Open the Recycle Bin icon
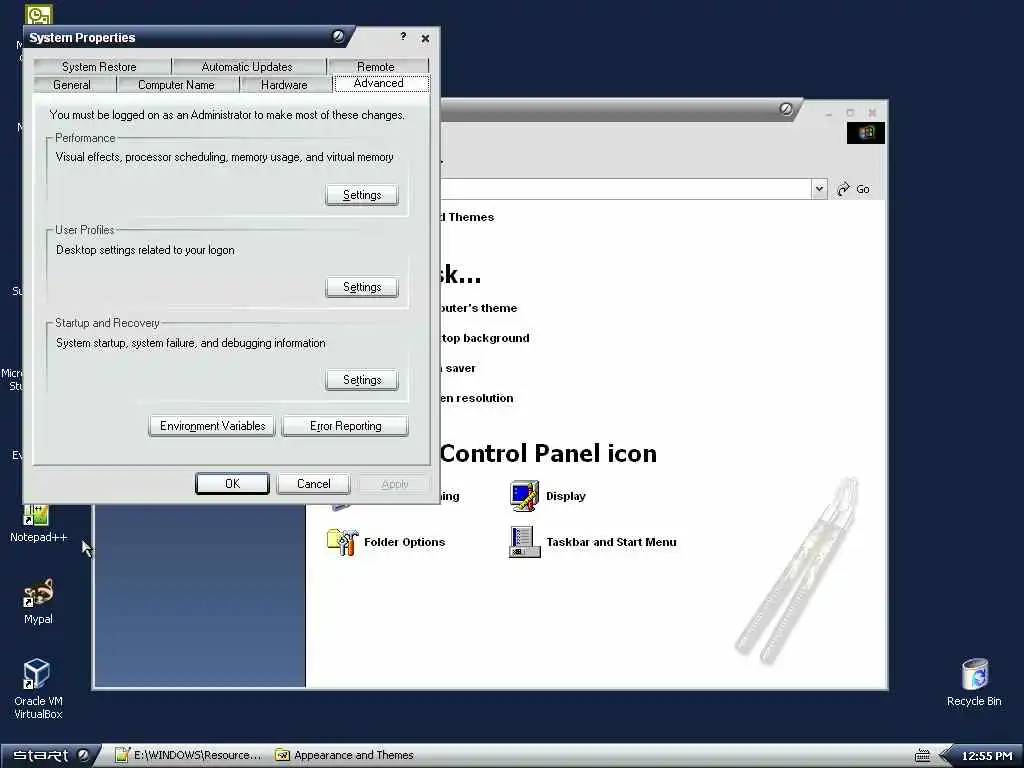Image resolution: width=1024 pixels, height=768 pixels. 974,682
